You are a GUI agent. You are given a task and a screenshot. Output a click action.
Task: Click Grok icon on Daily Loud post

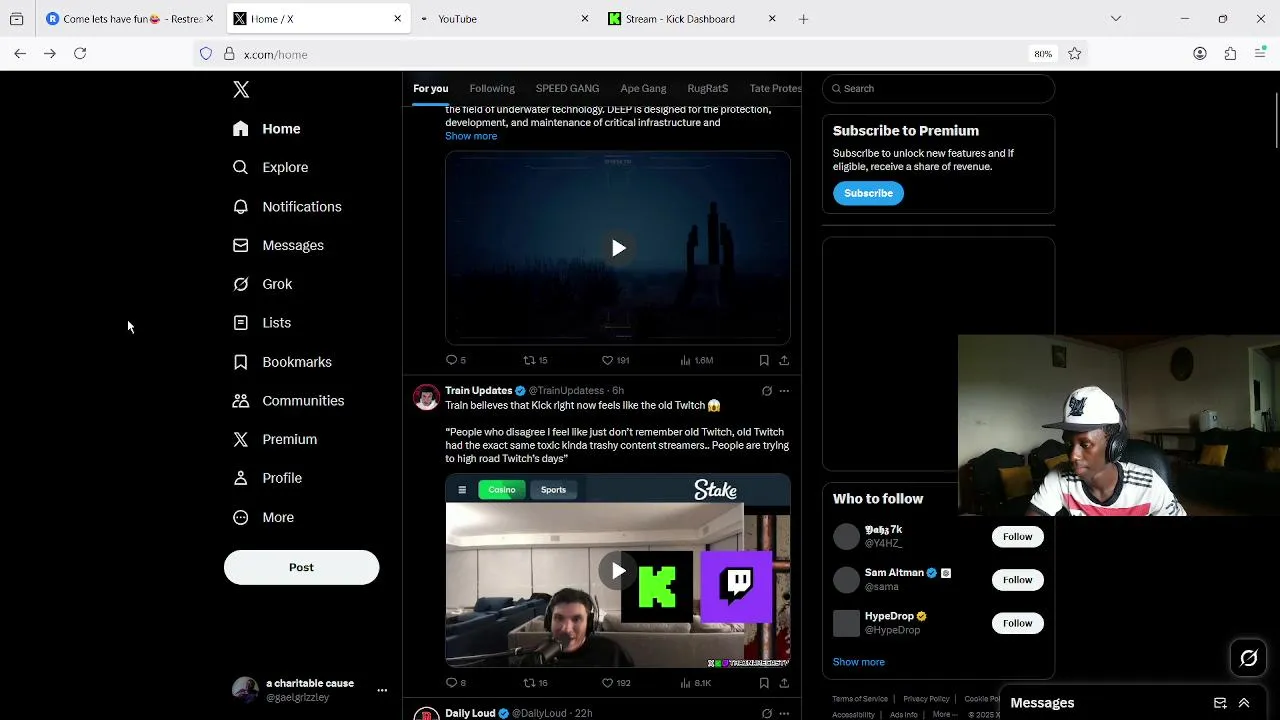tap(767, 714)
